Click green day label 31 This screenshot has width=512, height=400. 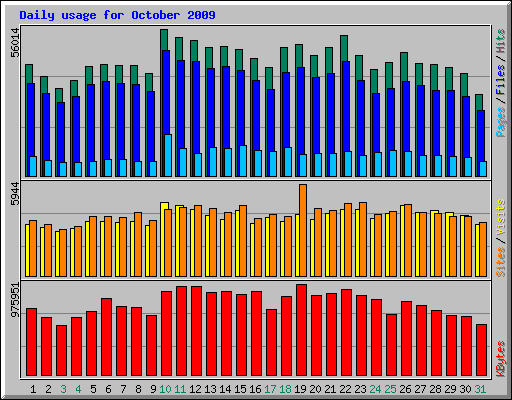(x=480, y=389)
